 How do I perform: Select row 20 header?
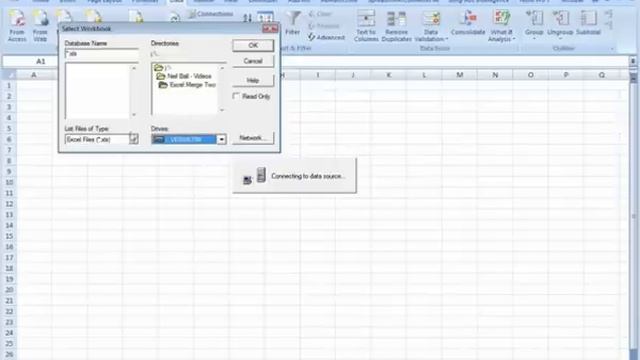click(9, 290)
